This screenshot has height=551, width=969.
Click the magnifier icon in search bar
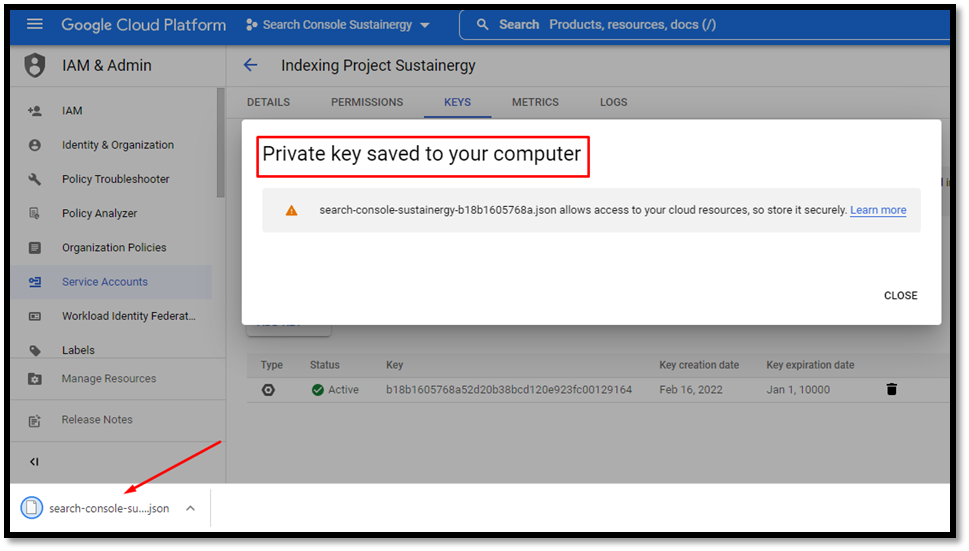pos(482,25)
